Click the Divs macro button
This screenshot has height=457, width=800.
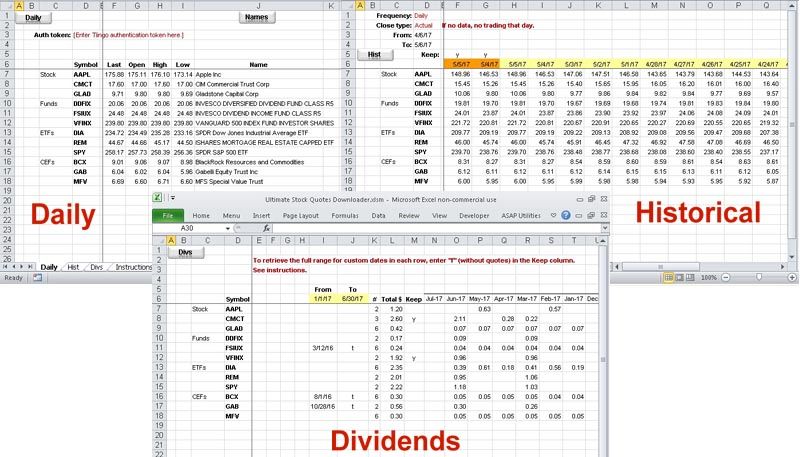pyautogui.click(x=186, y=252)
